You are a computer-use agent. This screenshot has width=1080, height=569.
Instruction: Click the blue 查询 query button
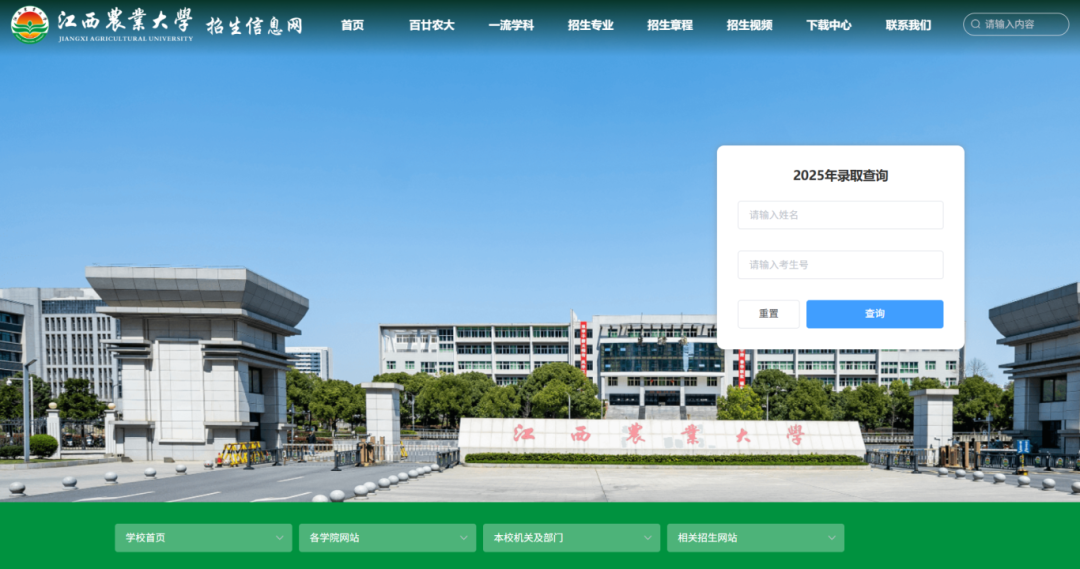coord(875,314)
